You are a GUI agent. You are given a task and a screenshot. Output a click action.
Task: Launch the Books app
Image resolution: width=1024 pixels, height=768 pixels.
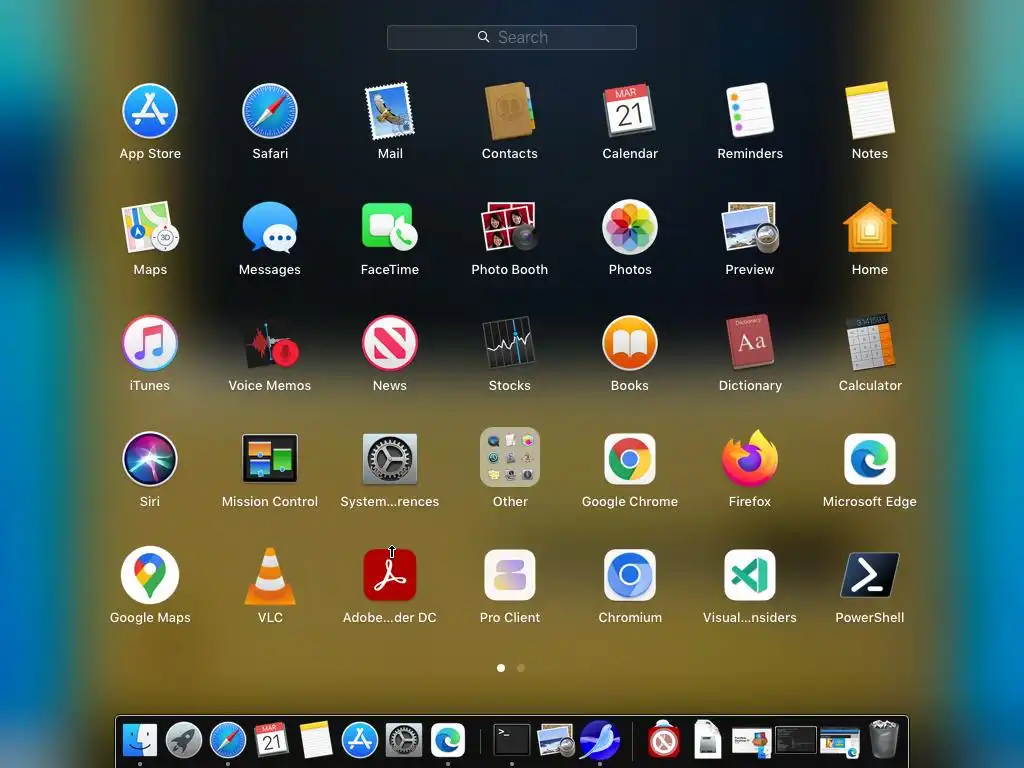pyautogui.click(x=630, y=343)
